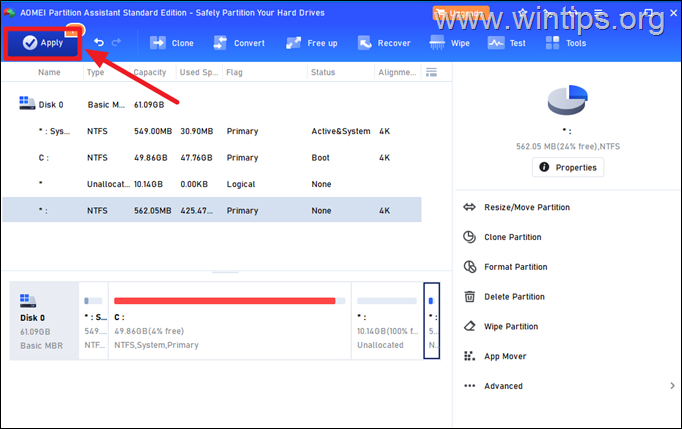Open the Tools menu
682x429 pixels.
(566, 43)
